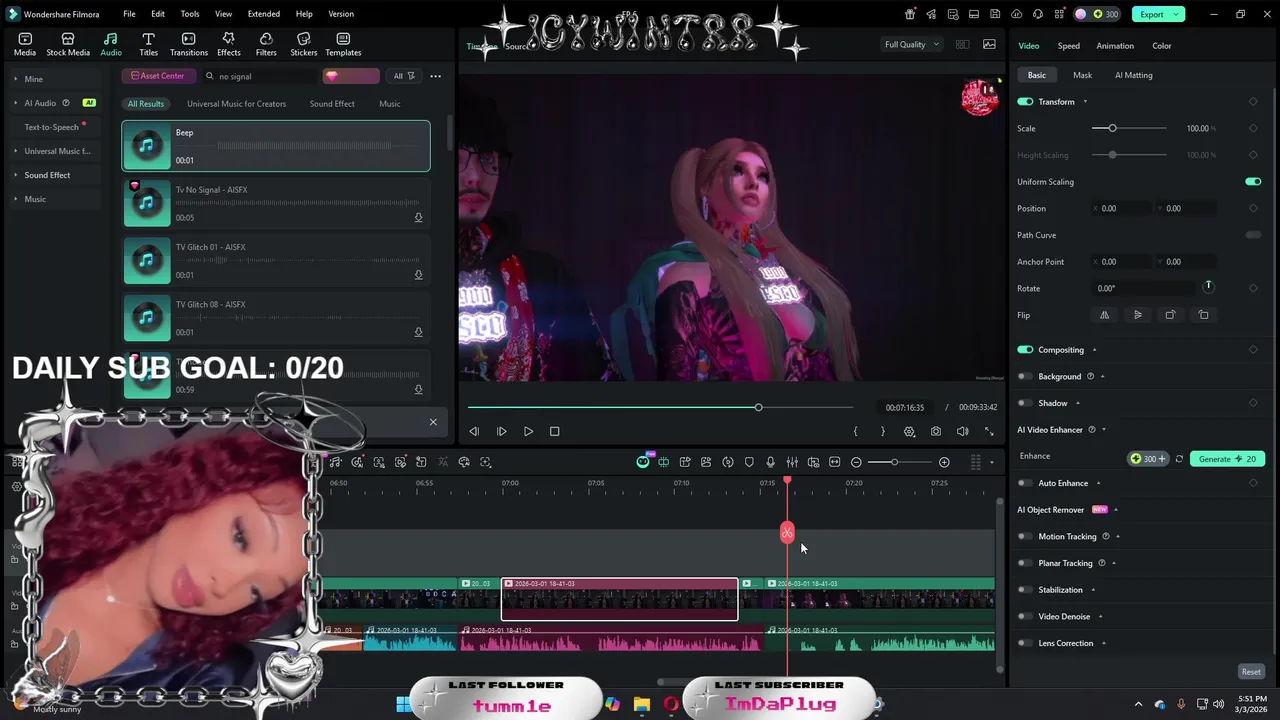Zoom out timeline with minus button
This screenshot has width=1280, height=720.
point(856,462)
